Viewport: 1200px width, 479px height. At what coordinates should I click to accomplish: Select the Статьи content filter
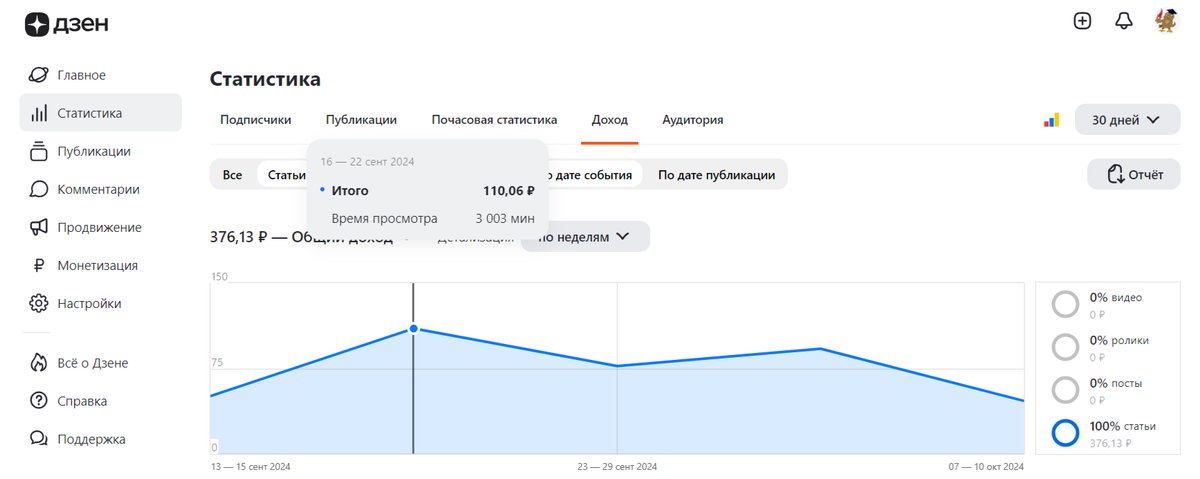pyautogui.click(x=286, y=175)
